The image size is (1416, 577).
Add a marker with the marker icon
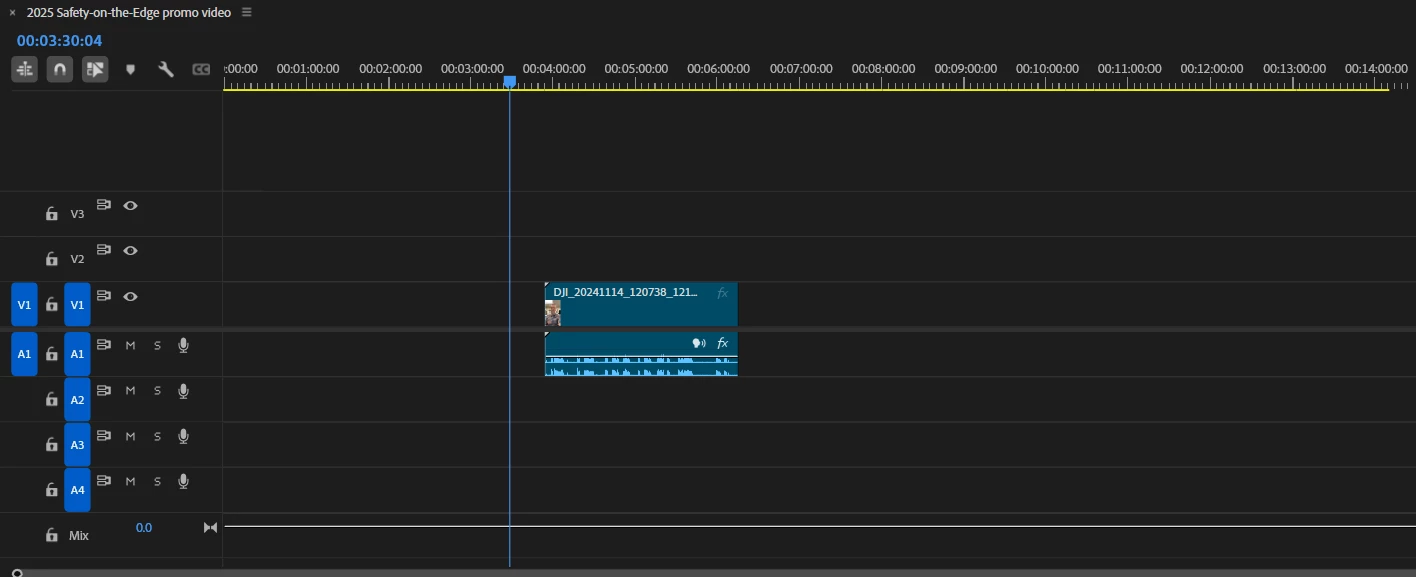pyautogui.click(x=130, y=69)
